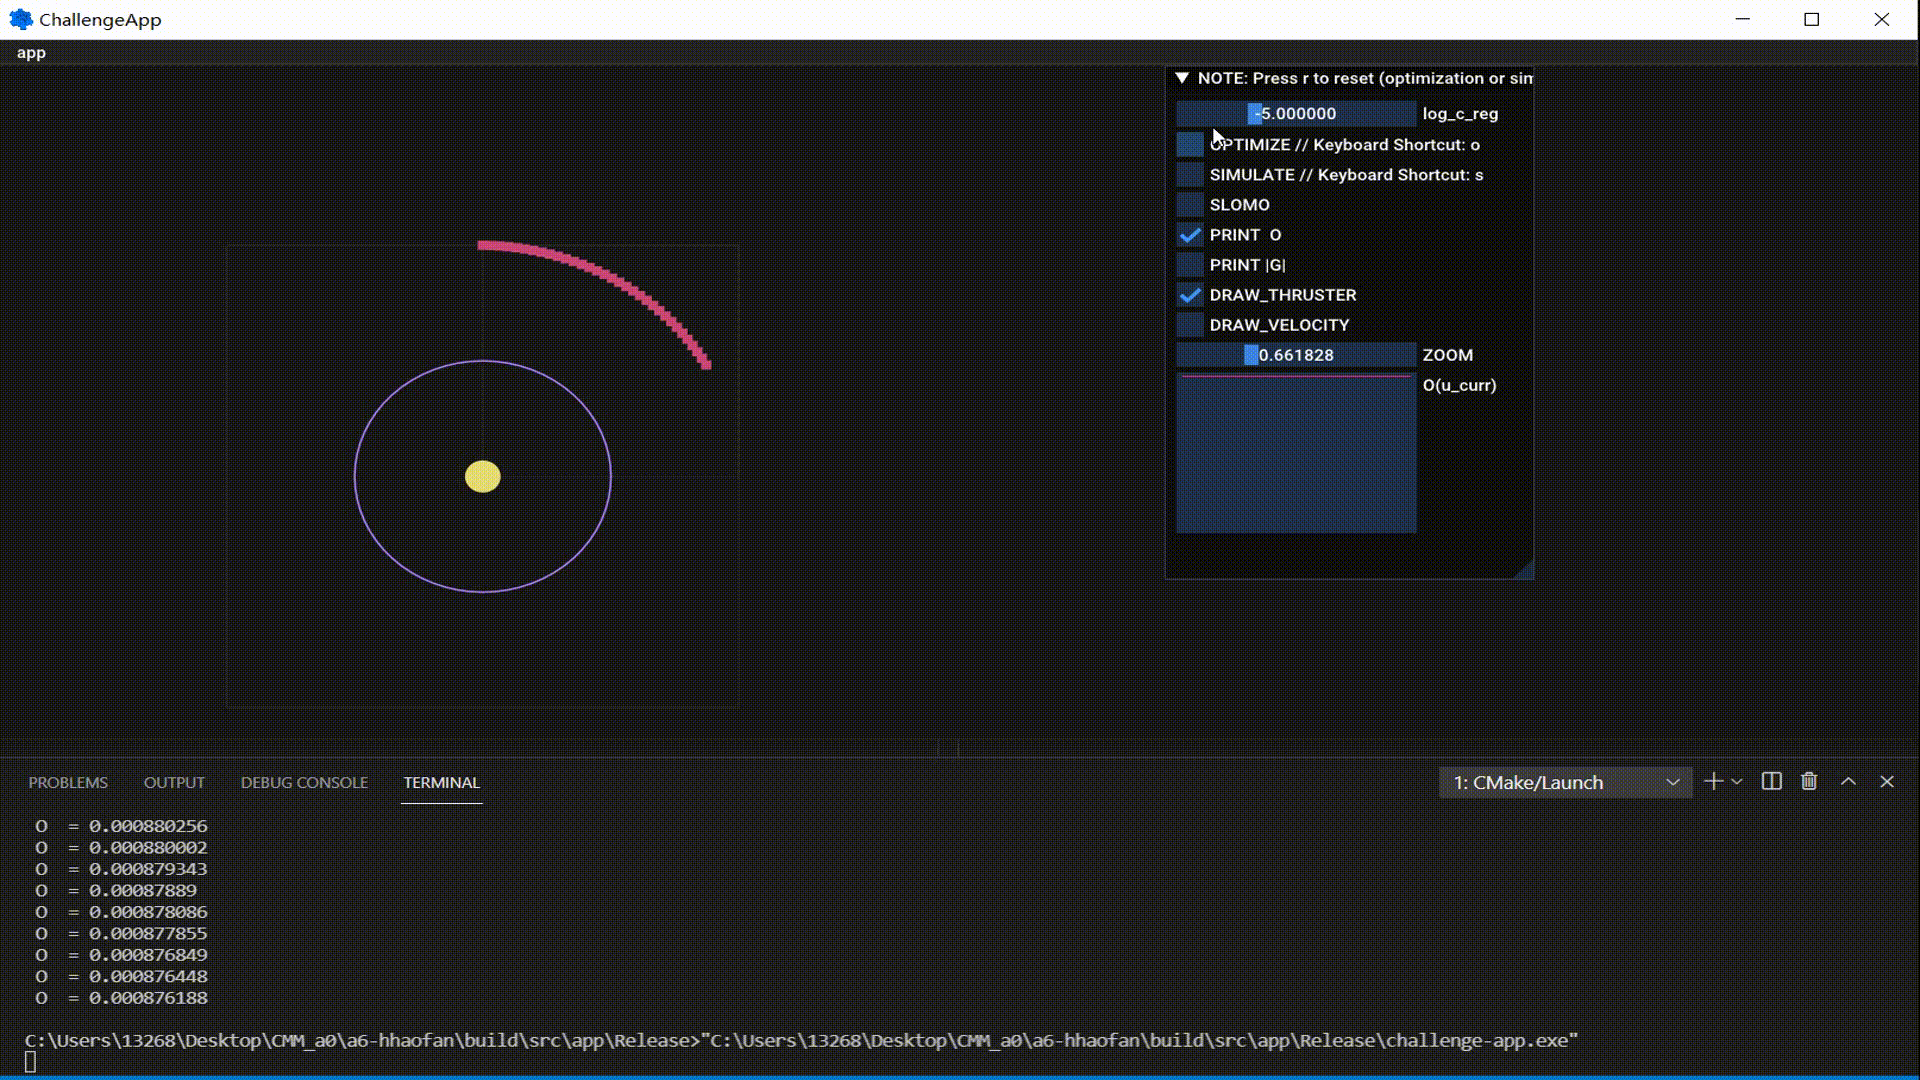Switch to the PROBLEMS tab

pos(68,782)
